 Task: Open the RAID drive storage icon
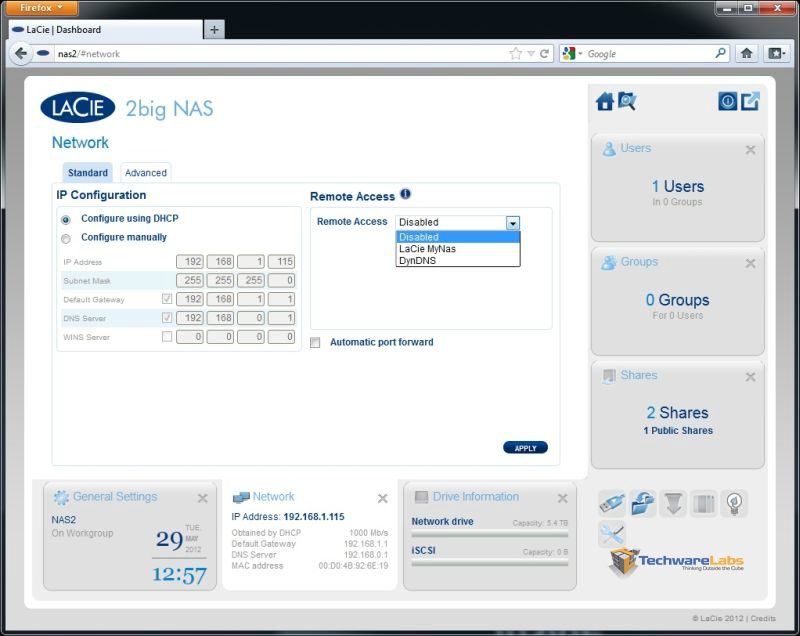(704, 503)
